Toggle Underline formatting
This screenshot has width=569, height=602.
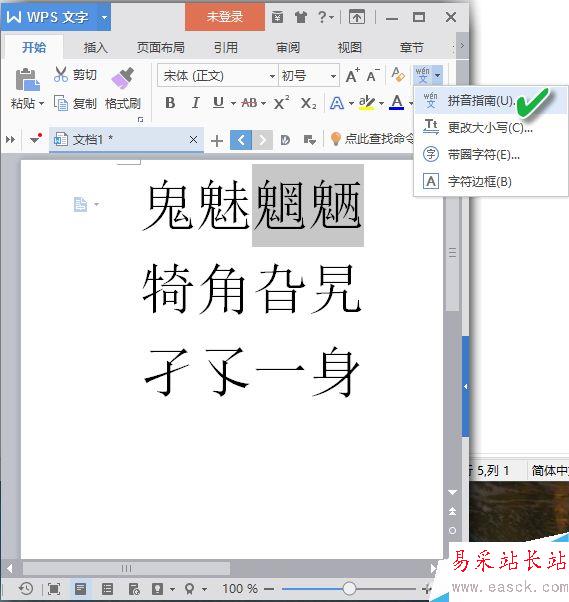coord(218,103)
